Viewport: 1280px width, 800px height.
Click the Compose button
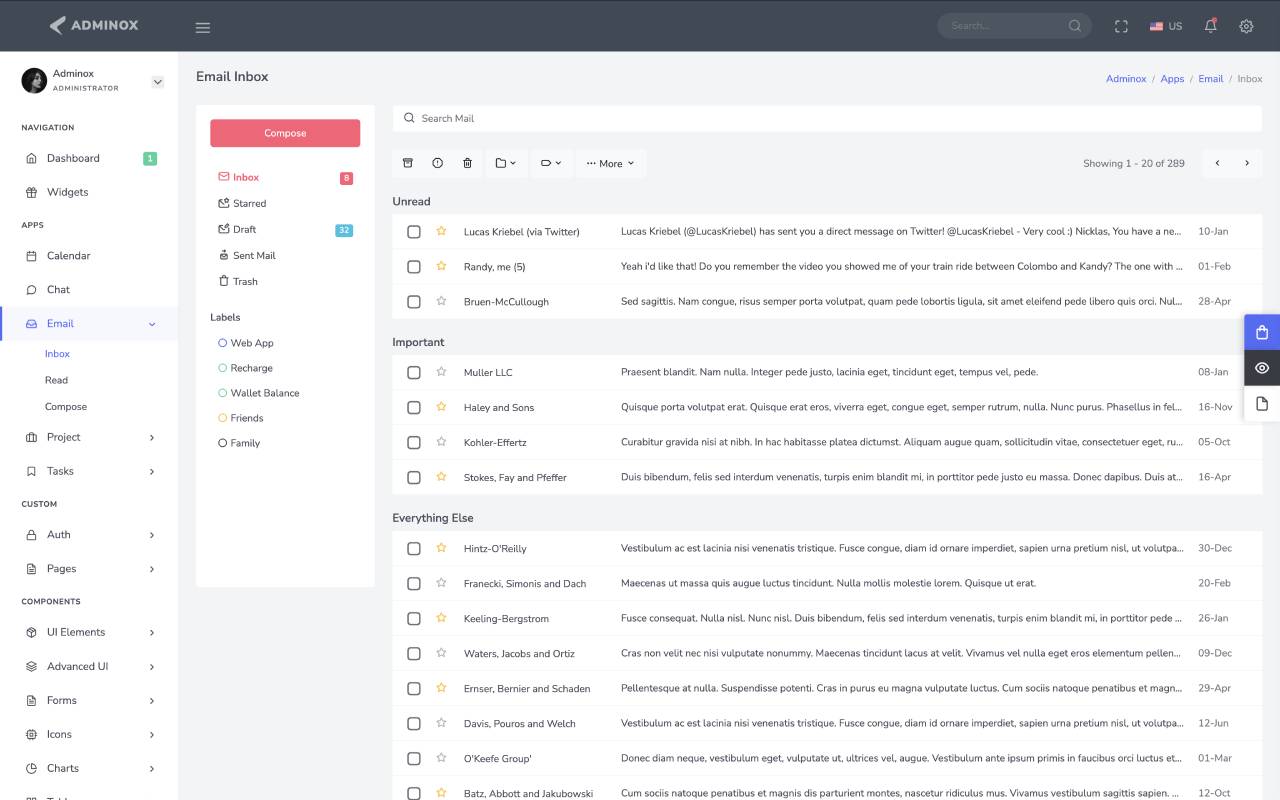[285, 133]
